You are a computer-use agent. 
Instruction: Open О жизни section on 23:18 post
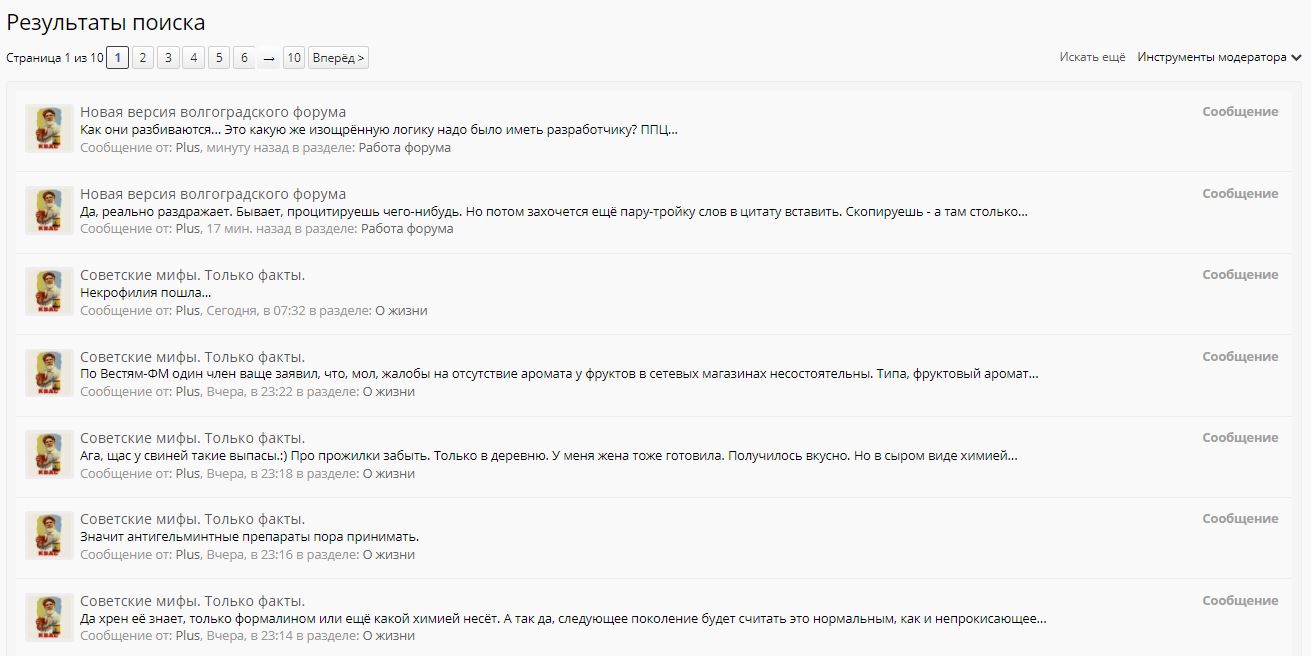coord(388,473)
